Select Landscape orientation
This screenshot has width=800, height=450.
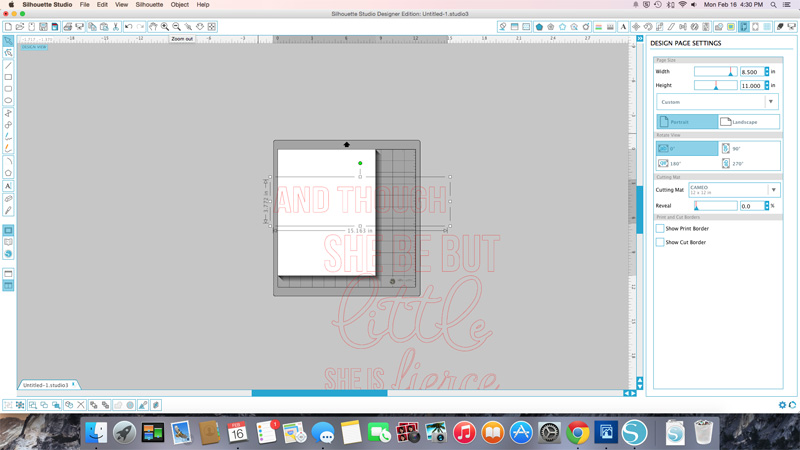(748, 121)
